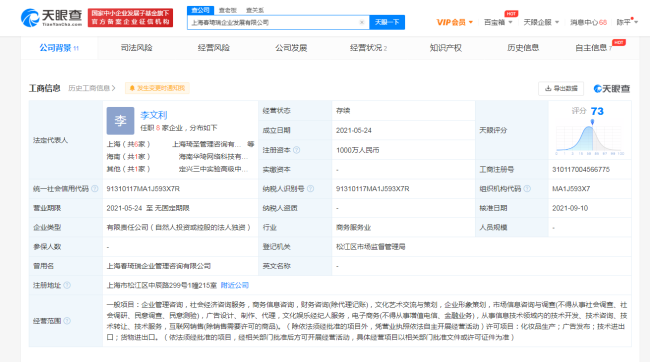This screenshot has width=650, height=362.
Task: Open 历史工商信息 link
Action: [92, 88]
